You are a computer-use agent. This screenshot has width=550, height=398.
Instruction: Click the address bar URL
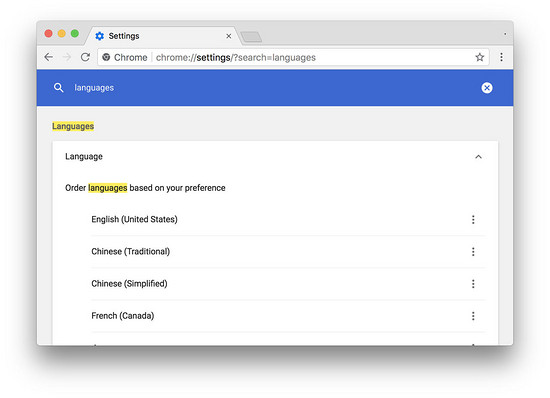point(236,58)
